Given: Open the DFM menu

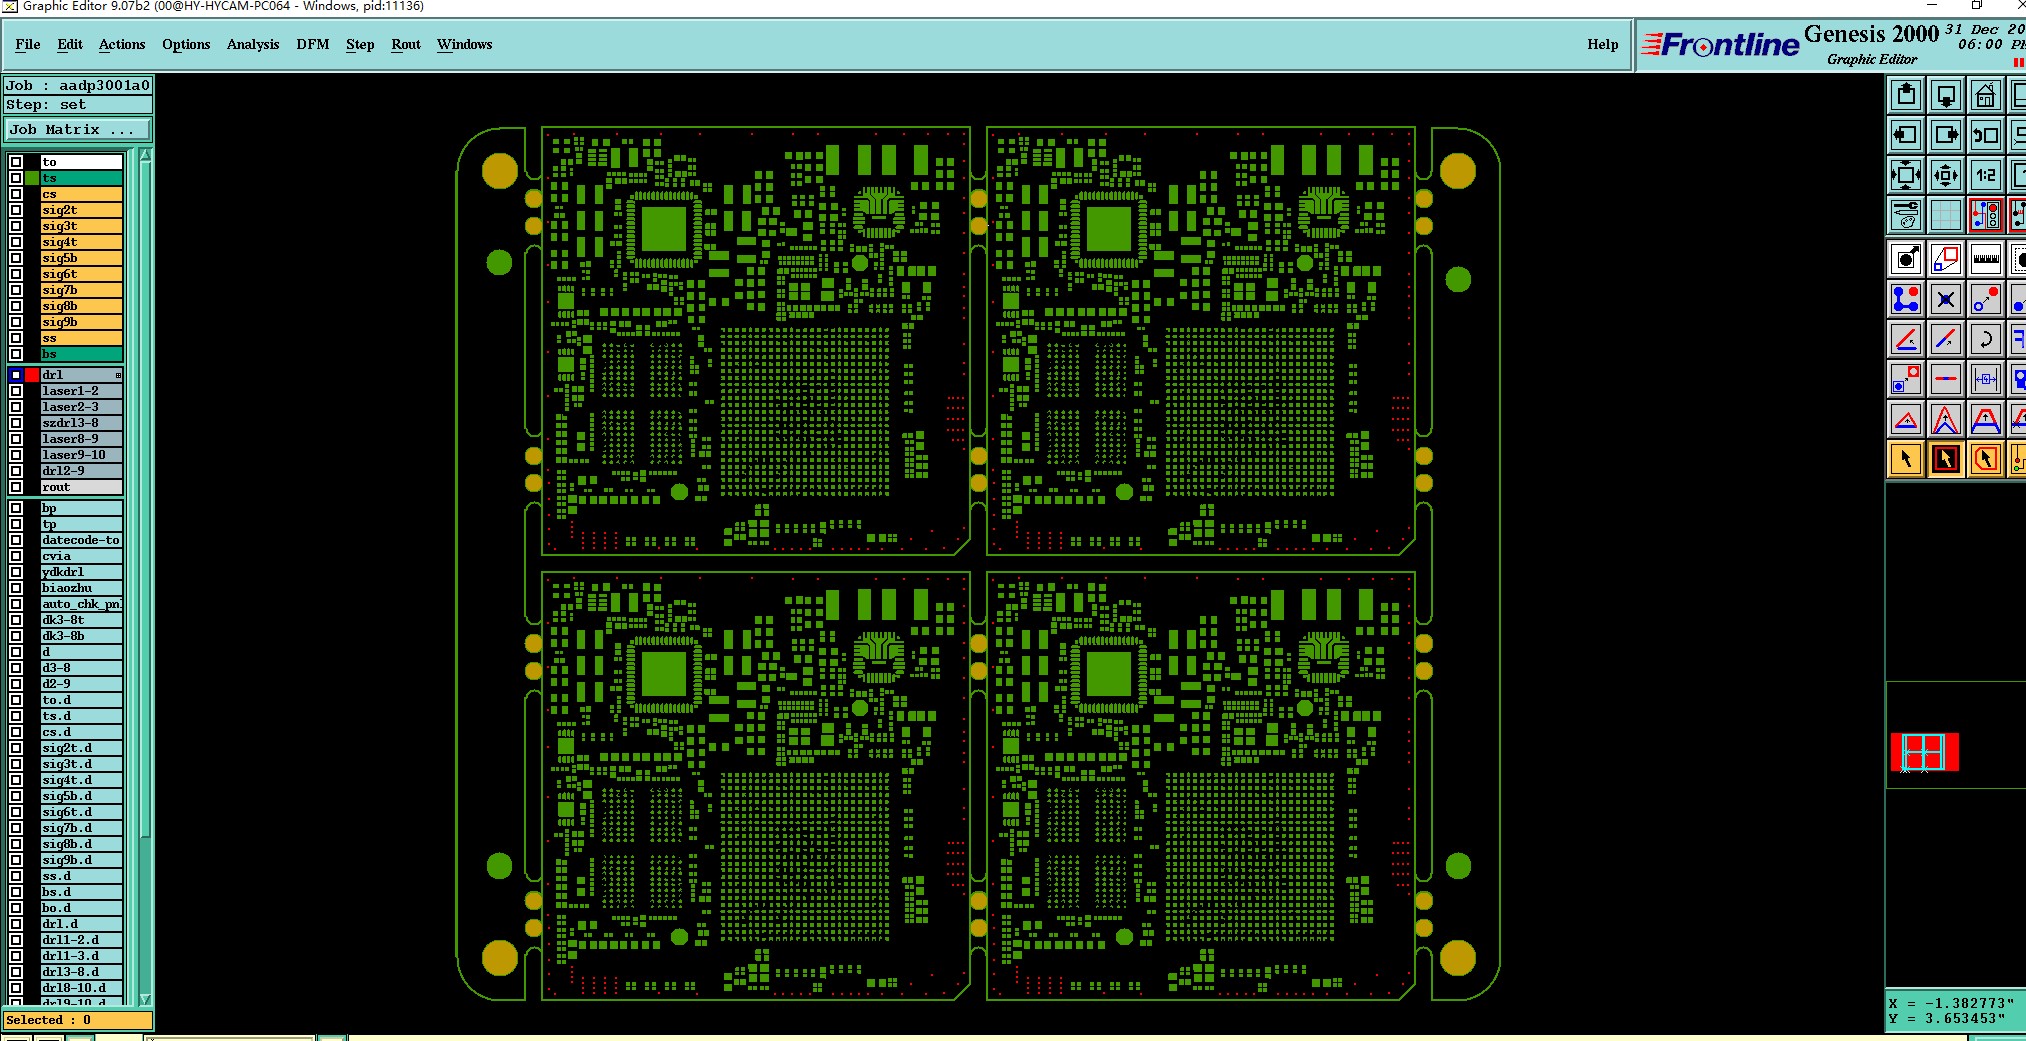Looking at the screenshot, I should tap(313, 44).
